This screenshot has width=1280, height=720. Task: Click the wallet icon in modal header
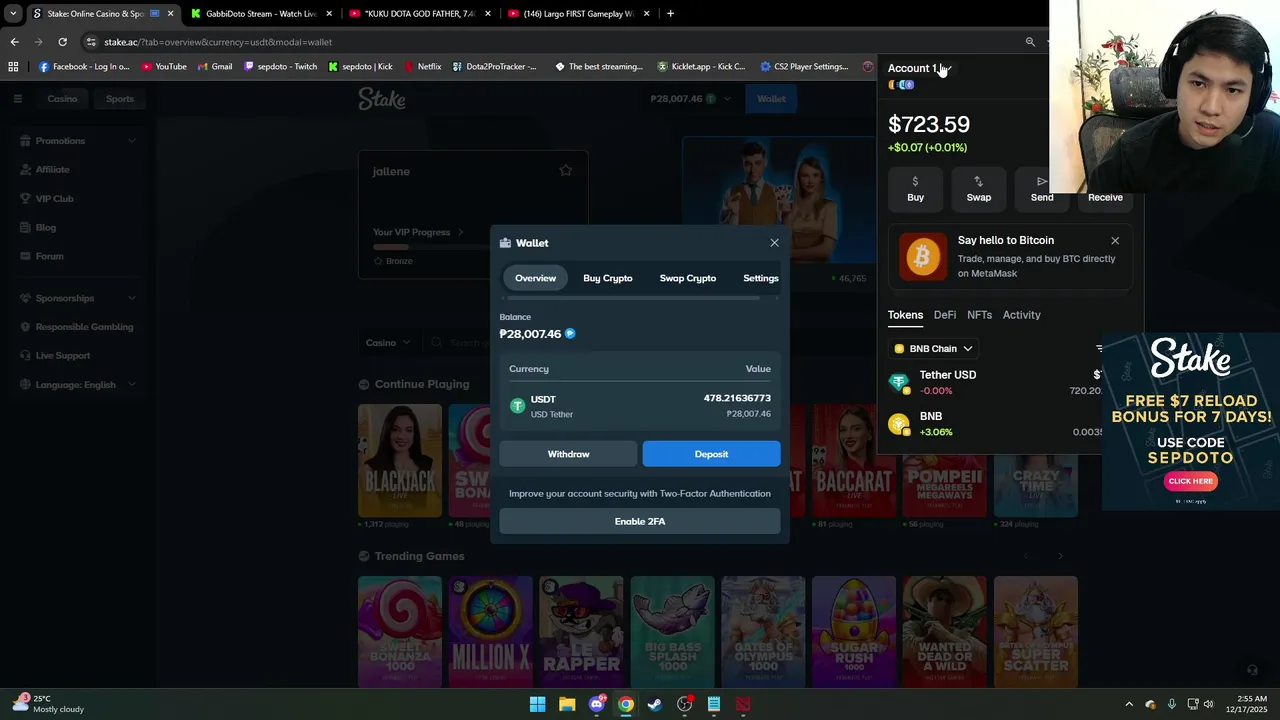click(x=506, y=243)
